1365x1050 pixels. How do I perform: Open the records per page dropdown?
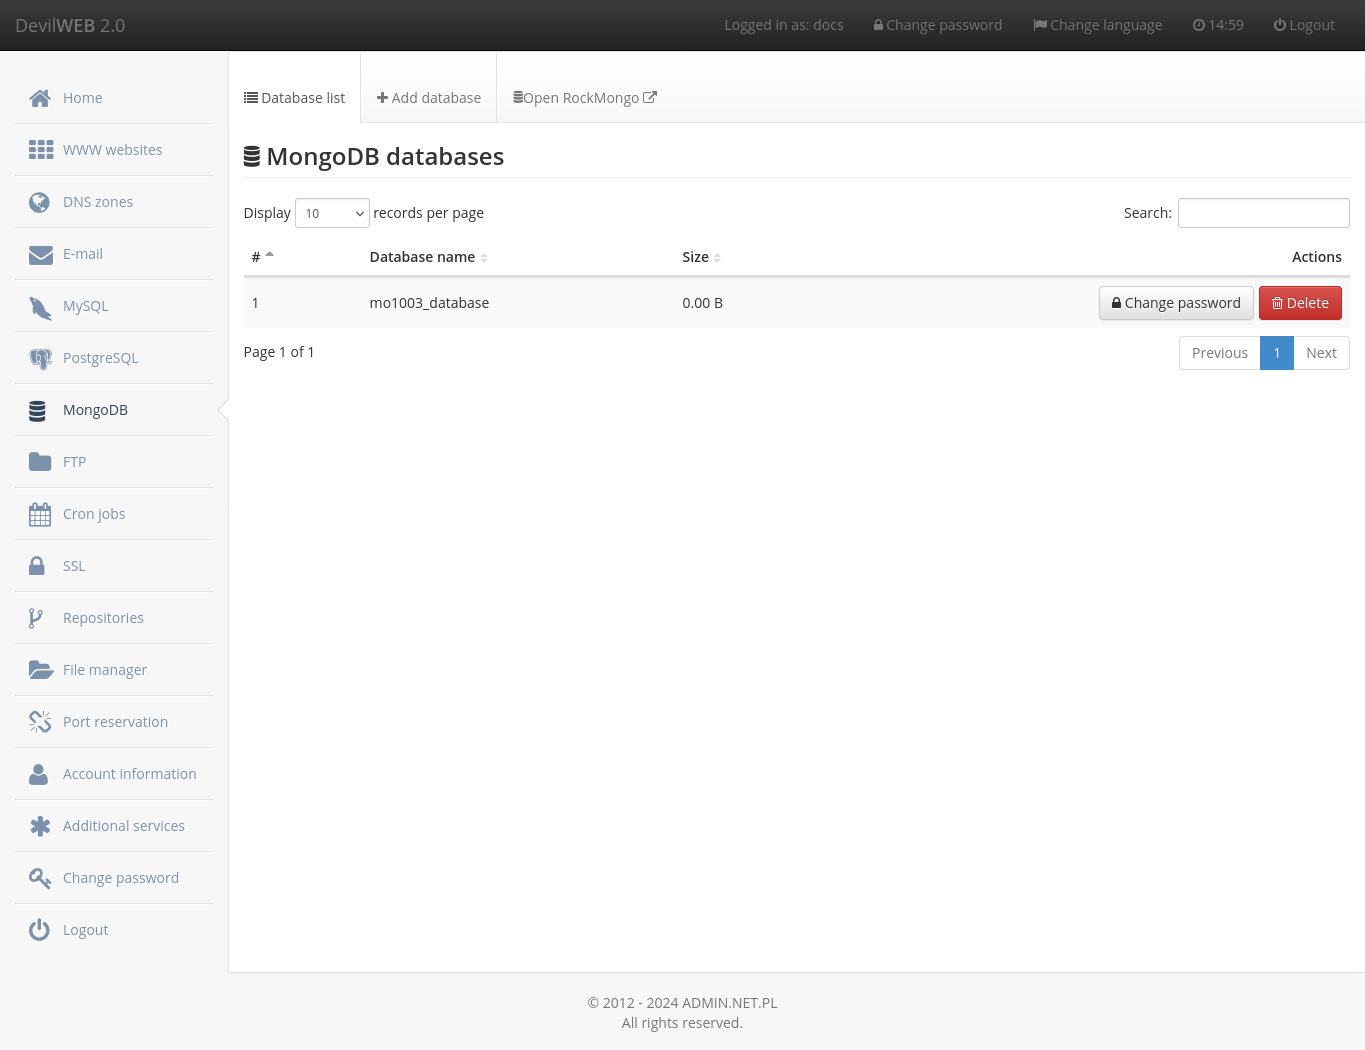pyautogui.click(x=331, y=212)
